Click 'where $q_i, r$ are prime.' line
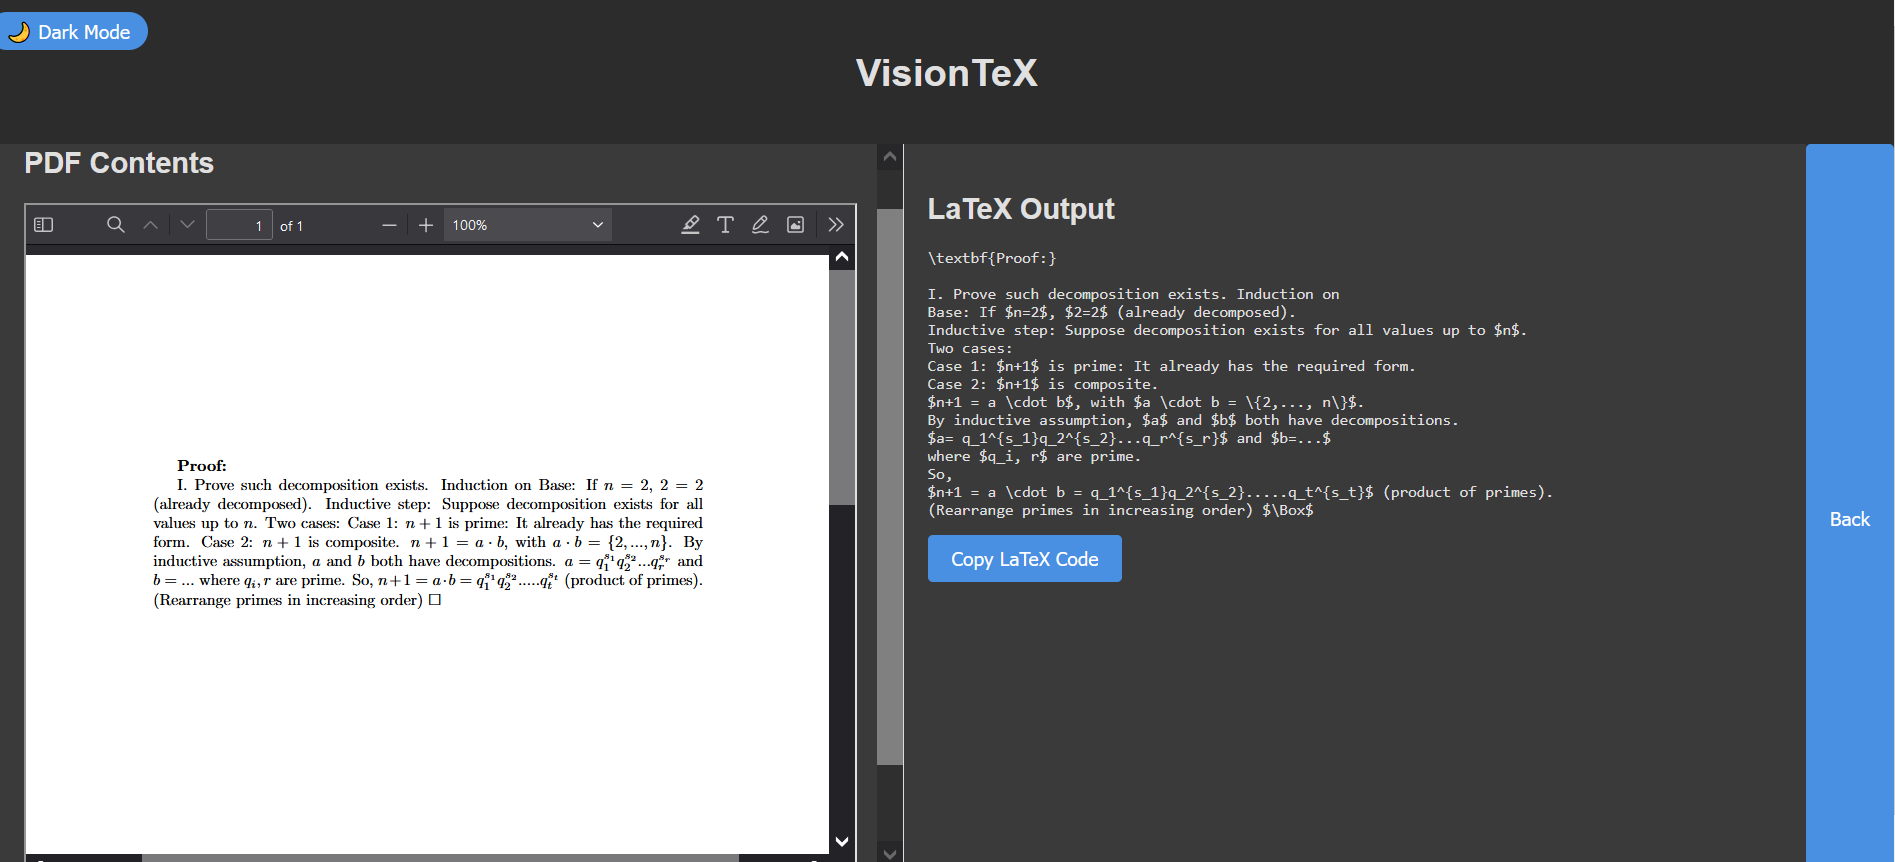 click(x=1034, y=456)
